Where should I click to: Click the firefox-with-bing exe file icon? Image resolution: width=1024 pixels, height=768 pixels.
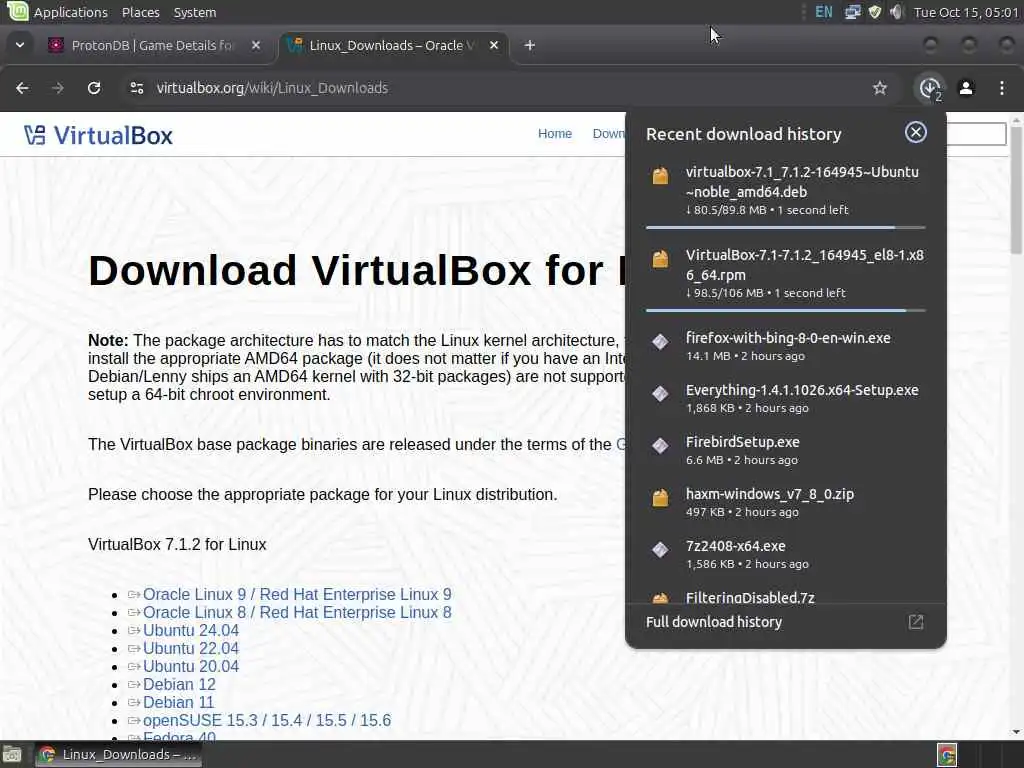(660, 342)
